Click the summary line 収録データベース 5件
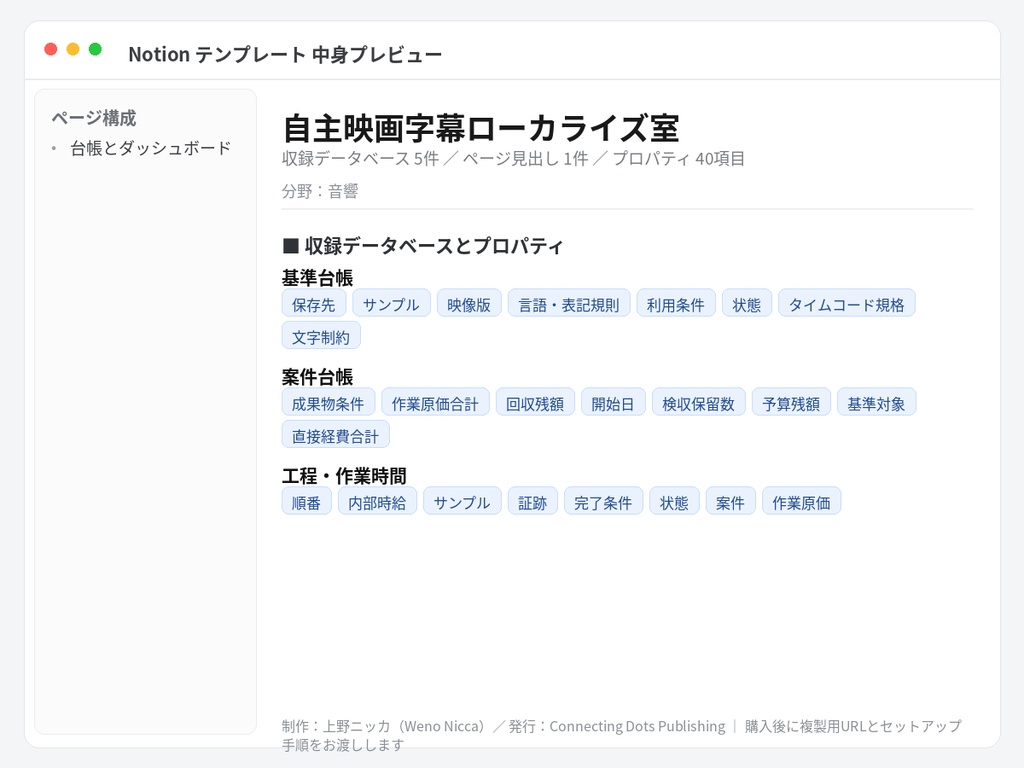Image resolution: width=1024 pixels, height=768 pixels. (x=360, y=159)
